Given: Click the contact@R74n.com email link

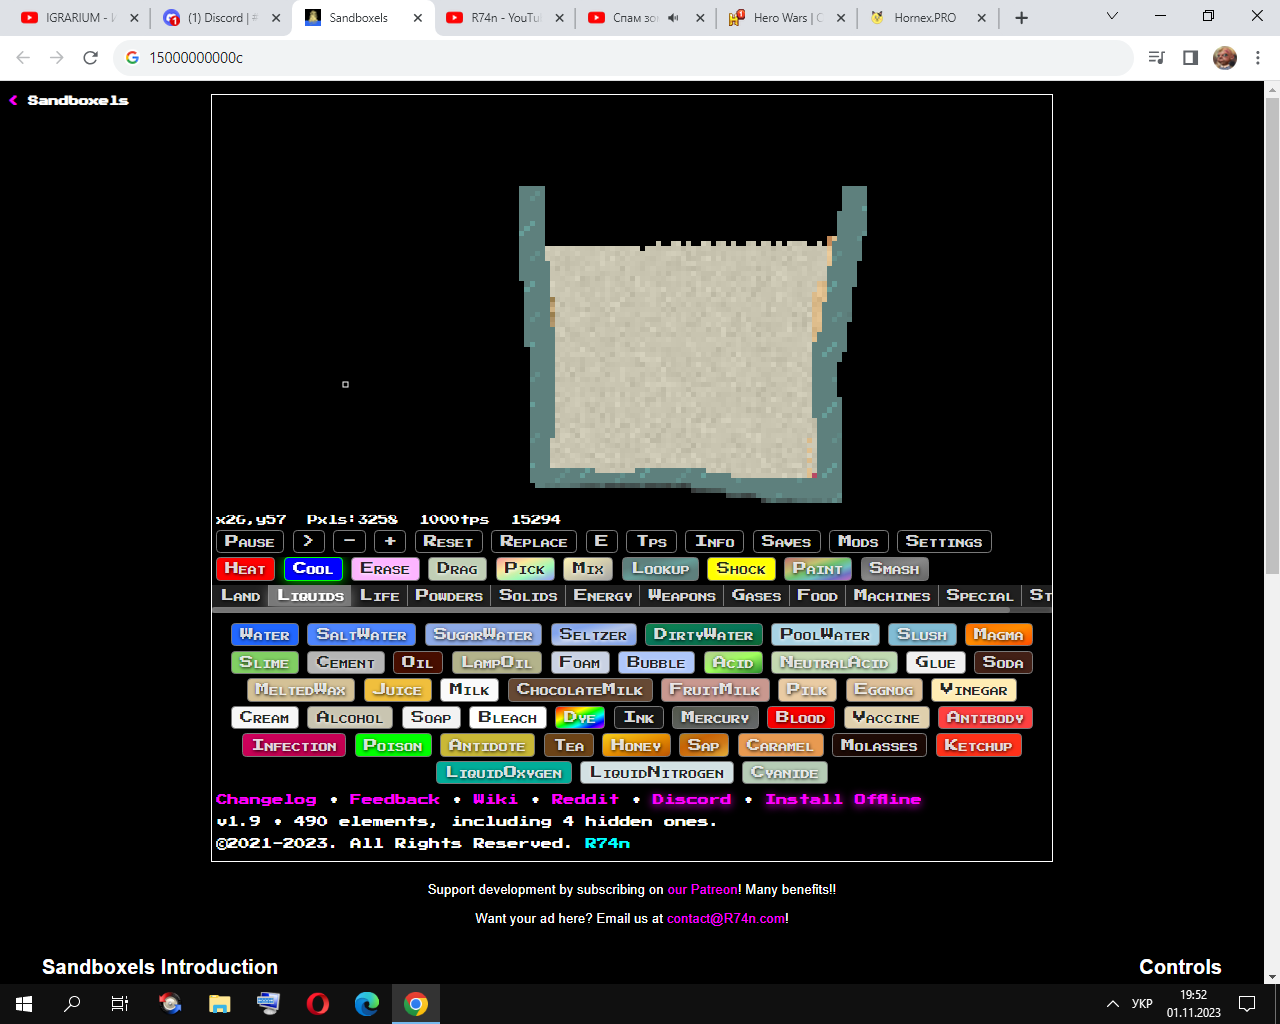Looking at the screenshot, I should (726, 919).
